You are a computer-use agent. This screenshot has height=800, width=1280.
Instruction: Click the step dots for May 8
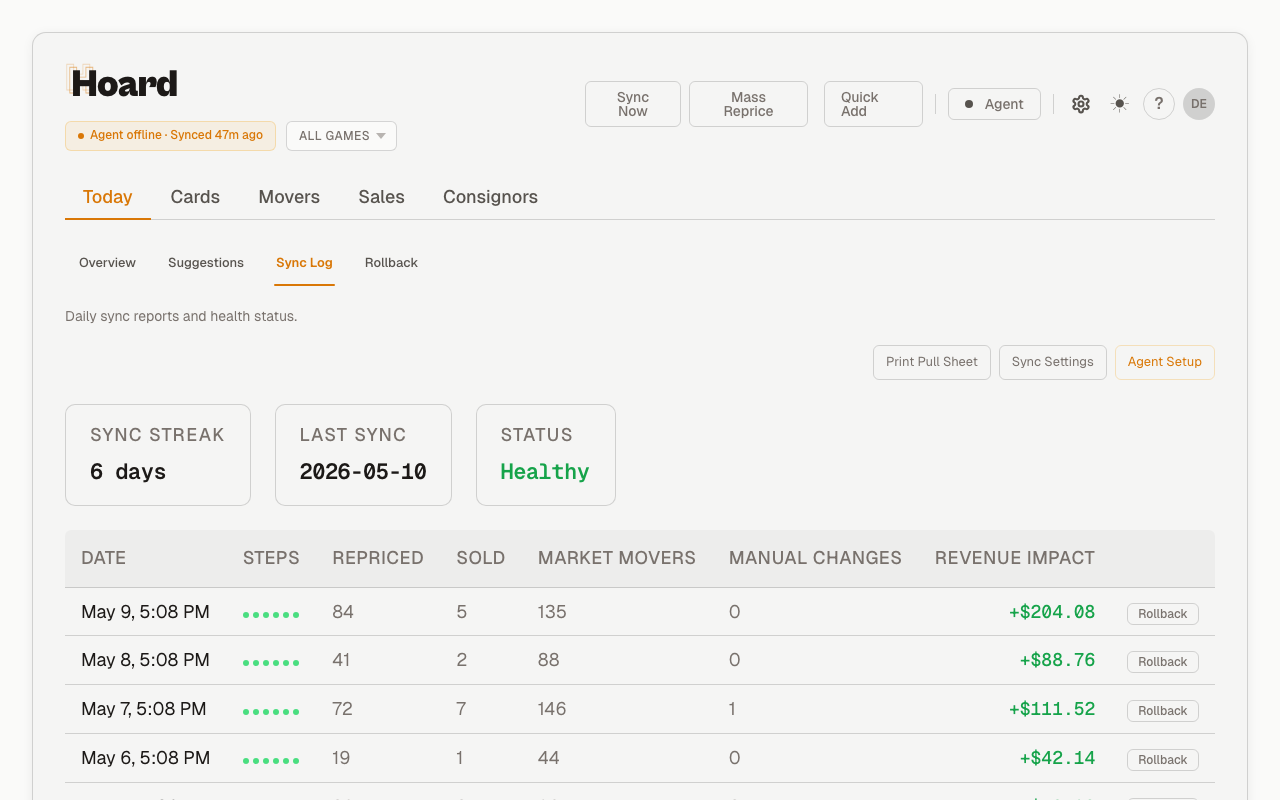(271, 662)
